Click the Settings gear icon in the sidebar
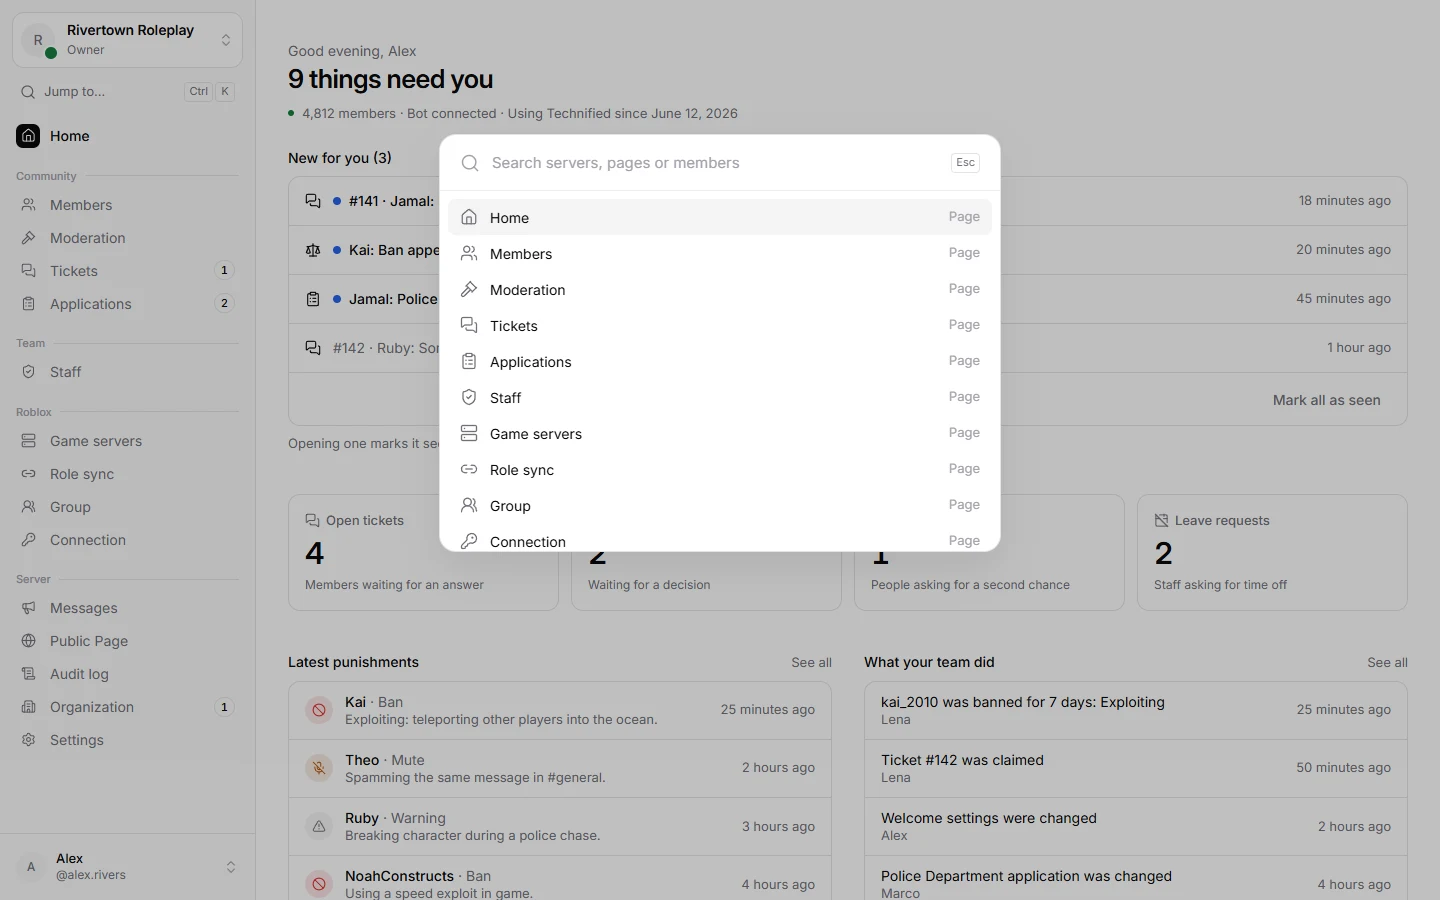 [x=29, y=740]
